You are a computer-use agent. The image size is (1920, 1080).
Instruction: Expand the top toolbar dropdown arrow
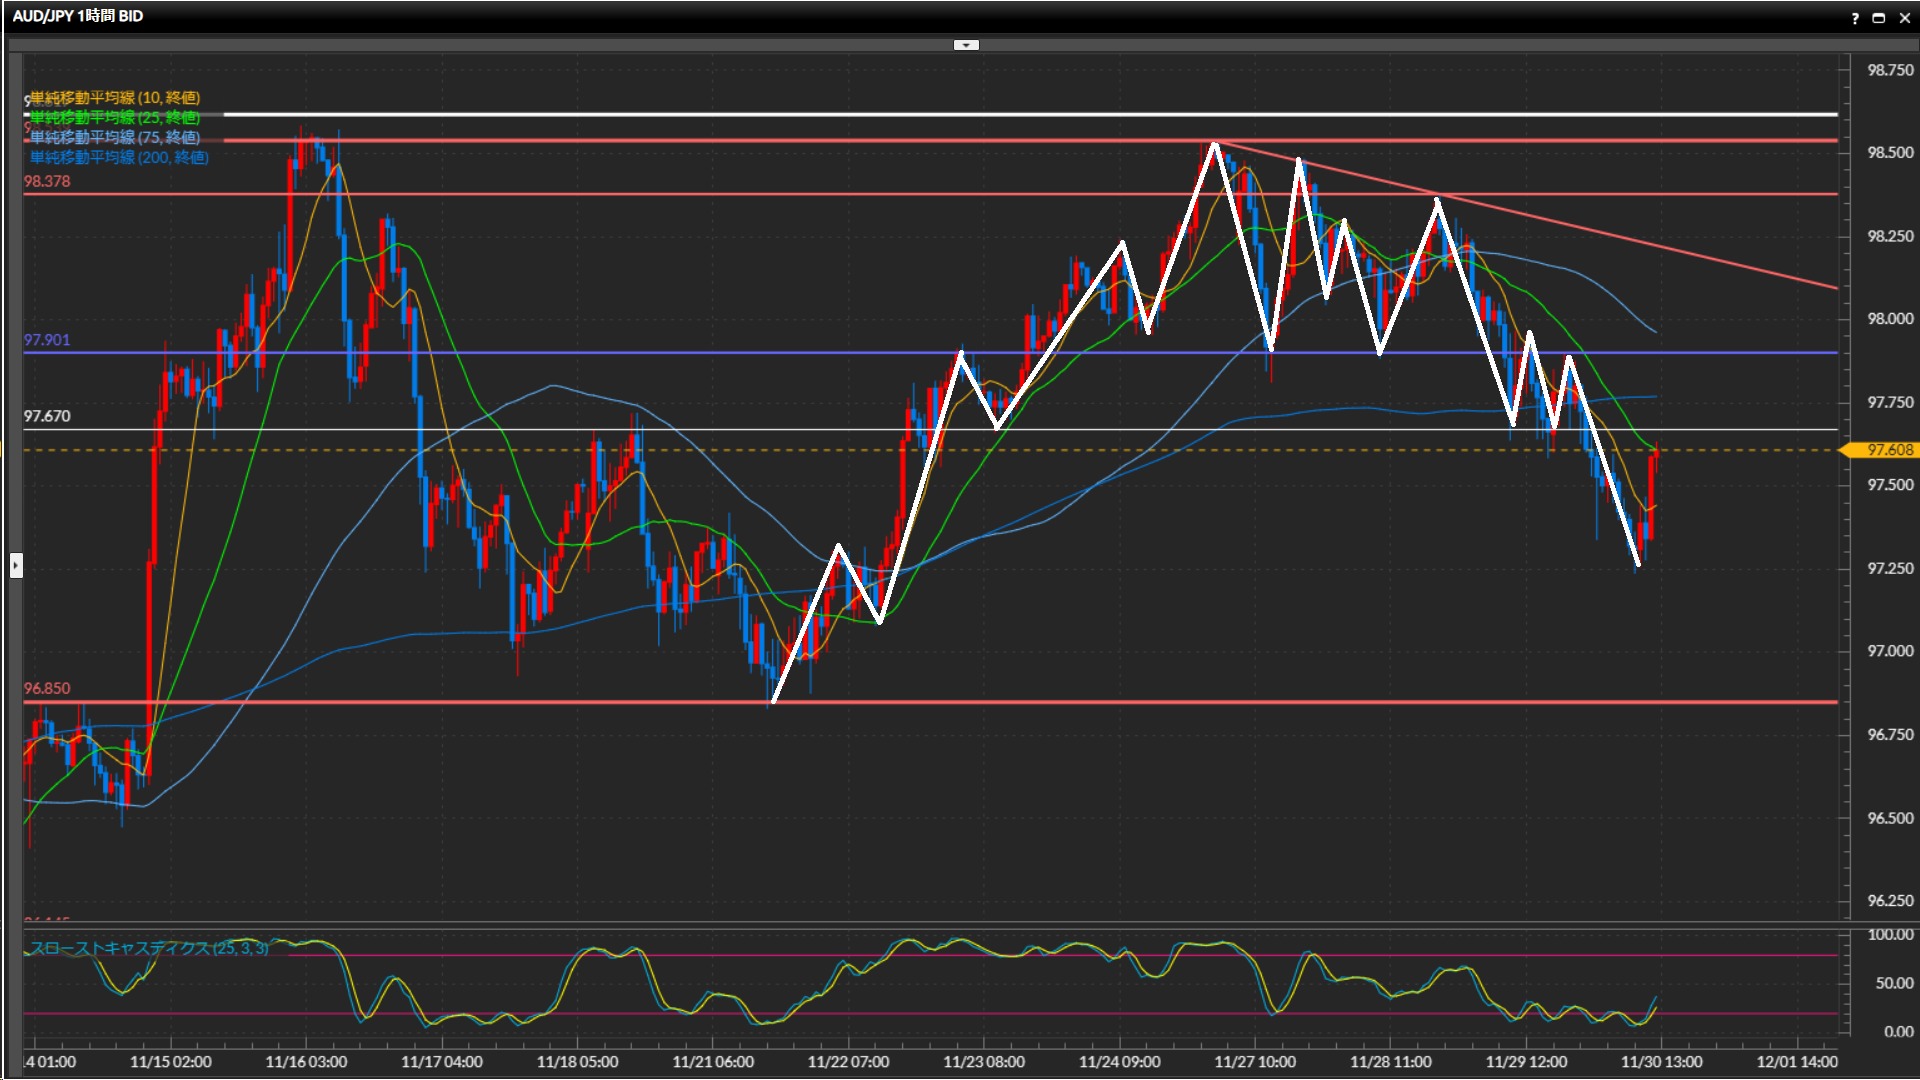pyautogui.click(x=966, y=45)
